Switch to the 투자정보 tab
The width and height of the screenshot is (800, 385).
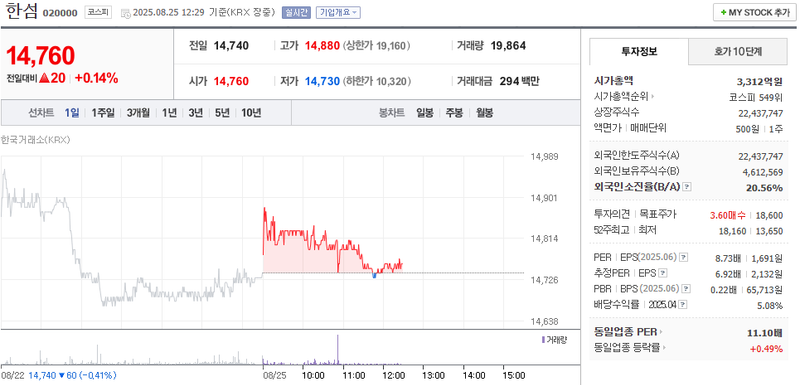click(639, 51)
